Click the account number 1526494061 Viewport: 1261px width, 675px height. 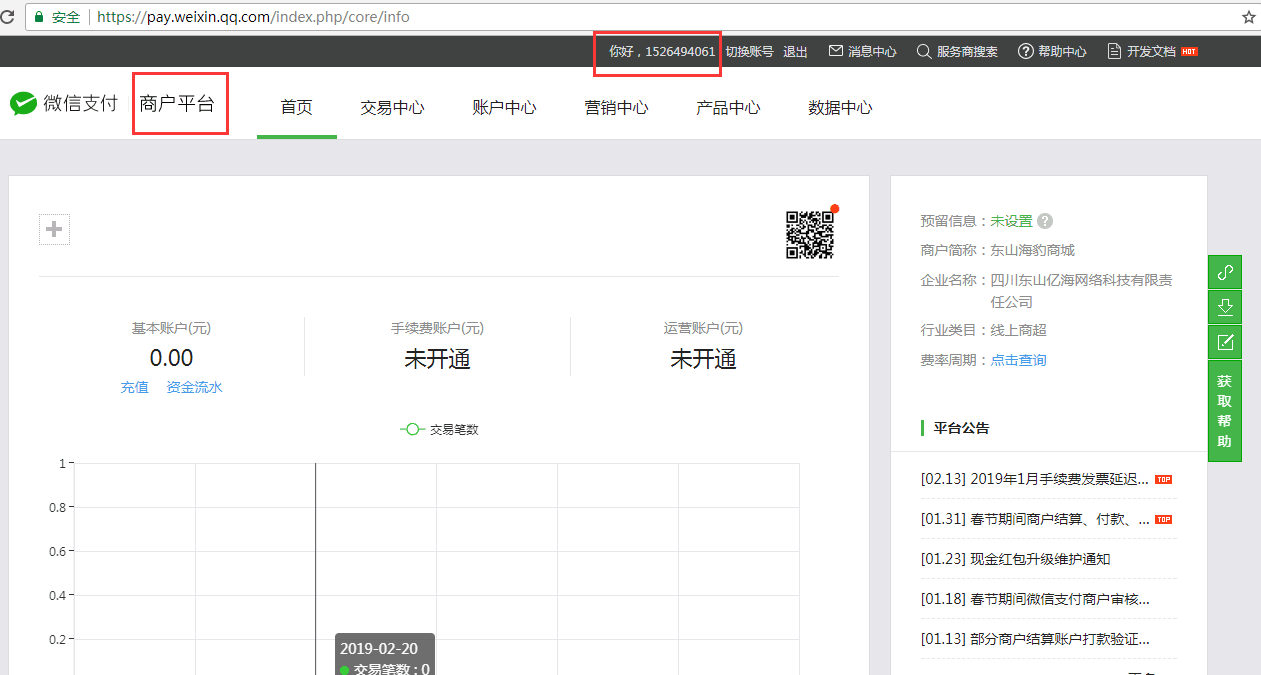(x=680, y=51)
